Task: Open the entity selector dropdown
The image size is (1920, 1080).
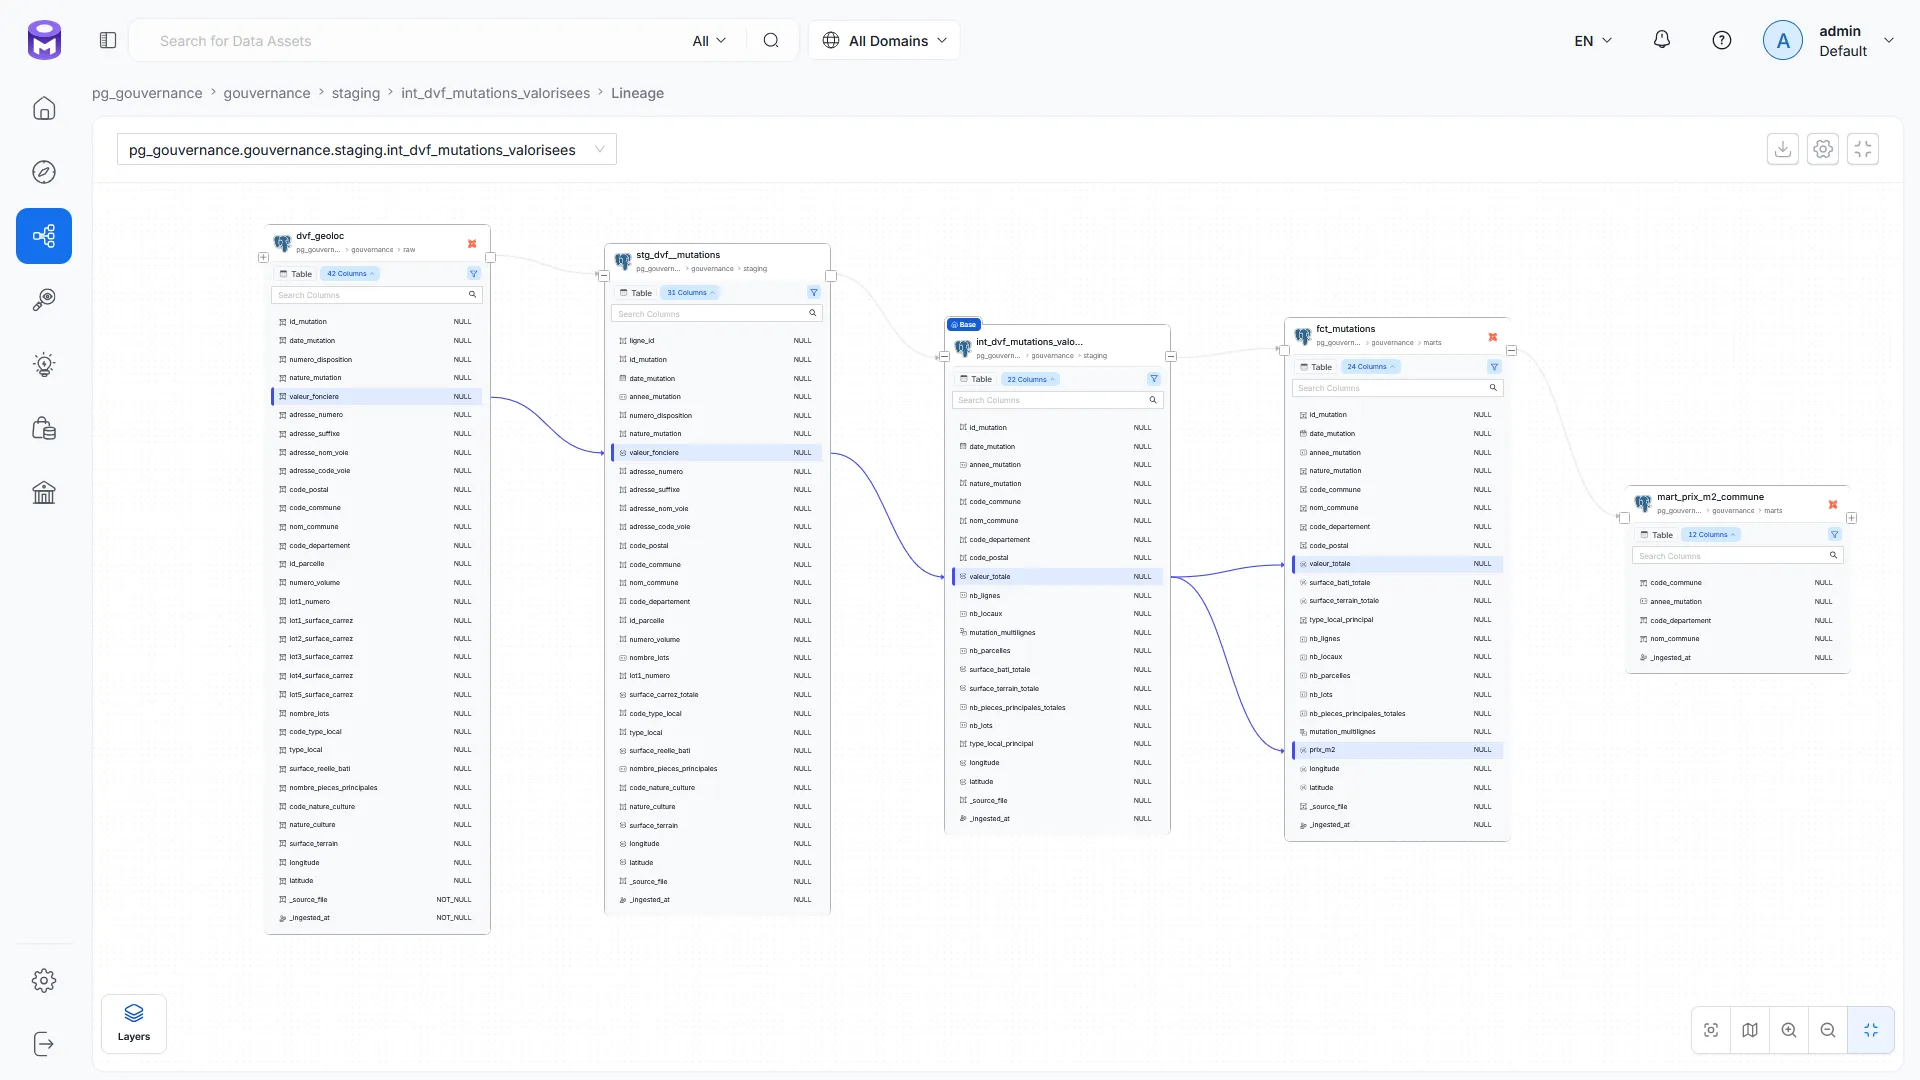Action: point(367,150)
